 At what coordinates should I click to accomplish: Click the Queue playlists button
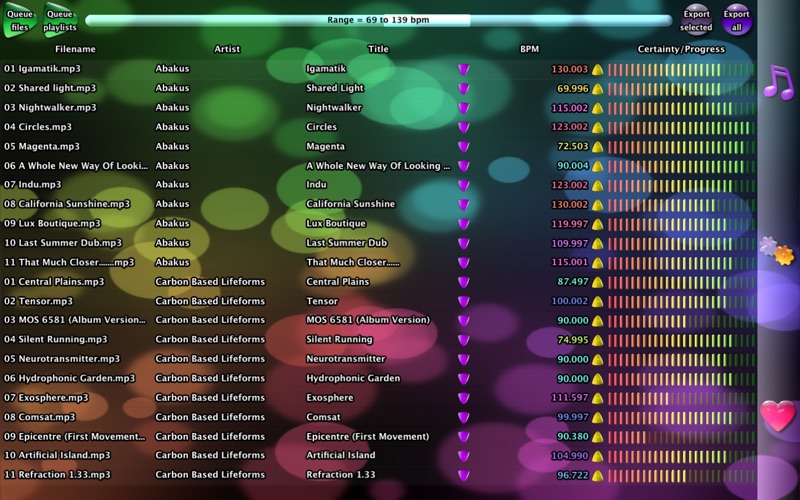(60, 20)
